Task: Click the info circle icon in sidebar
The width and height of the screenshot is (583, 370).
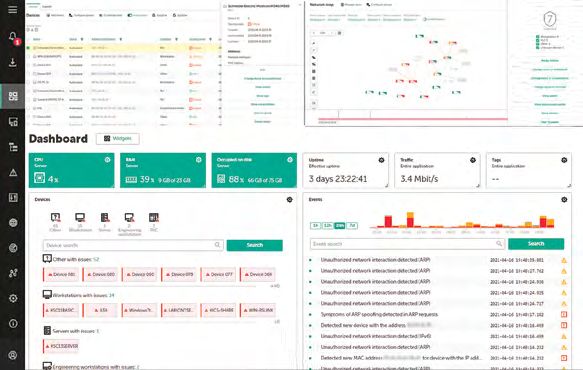Action: click(13, 324)
